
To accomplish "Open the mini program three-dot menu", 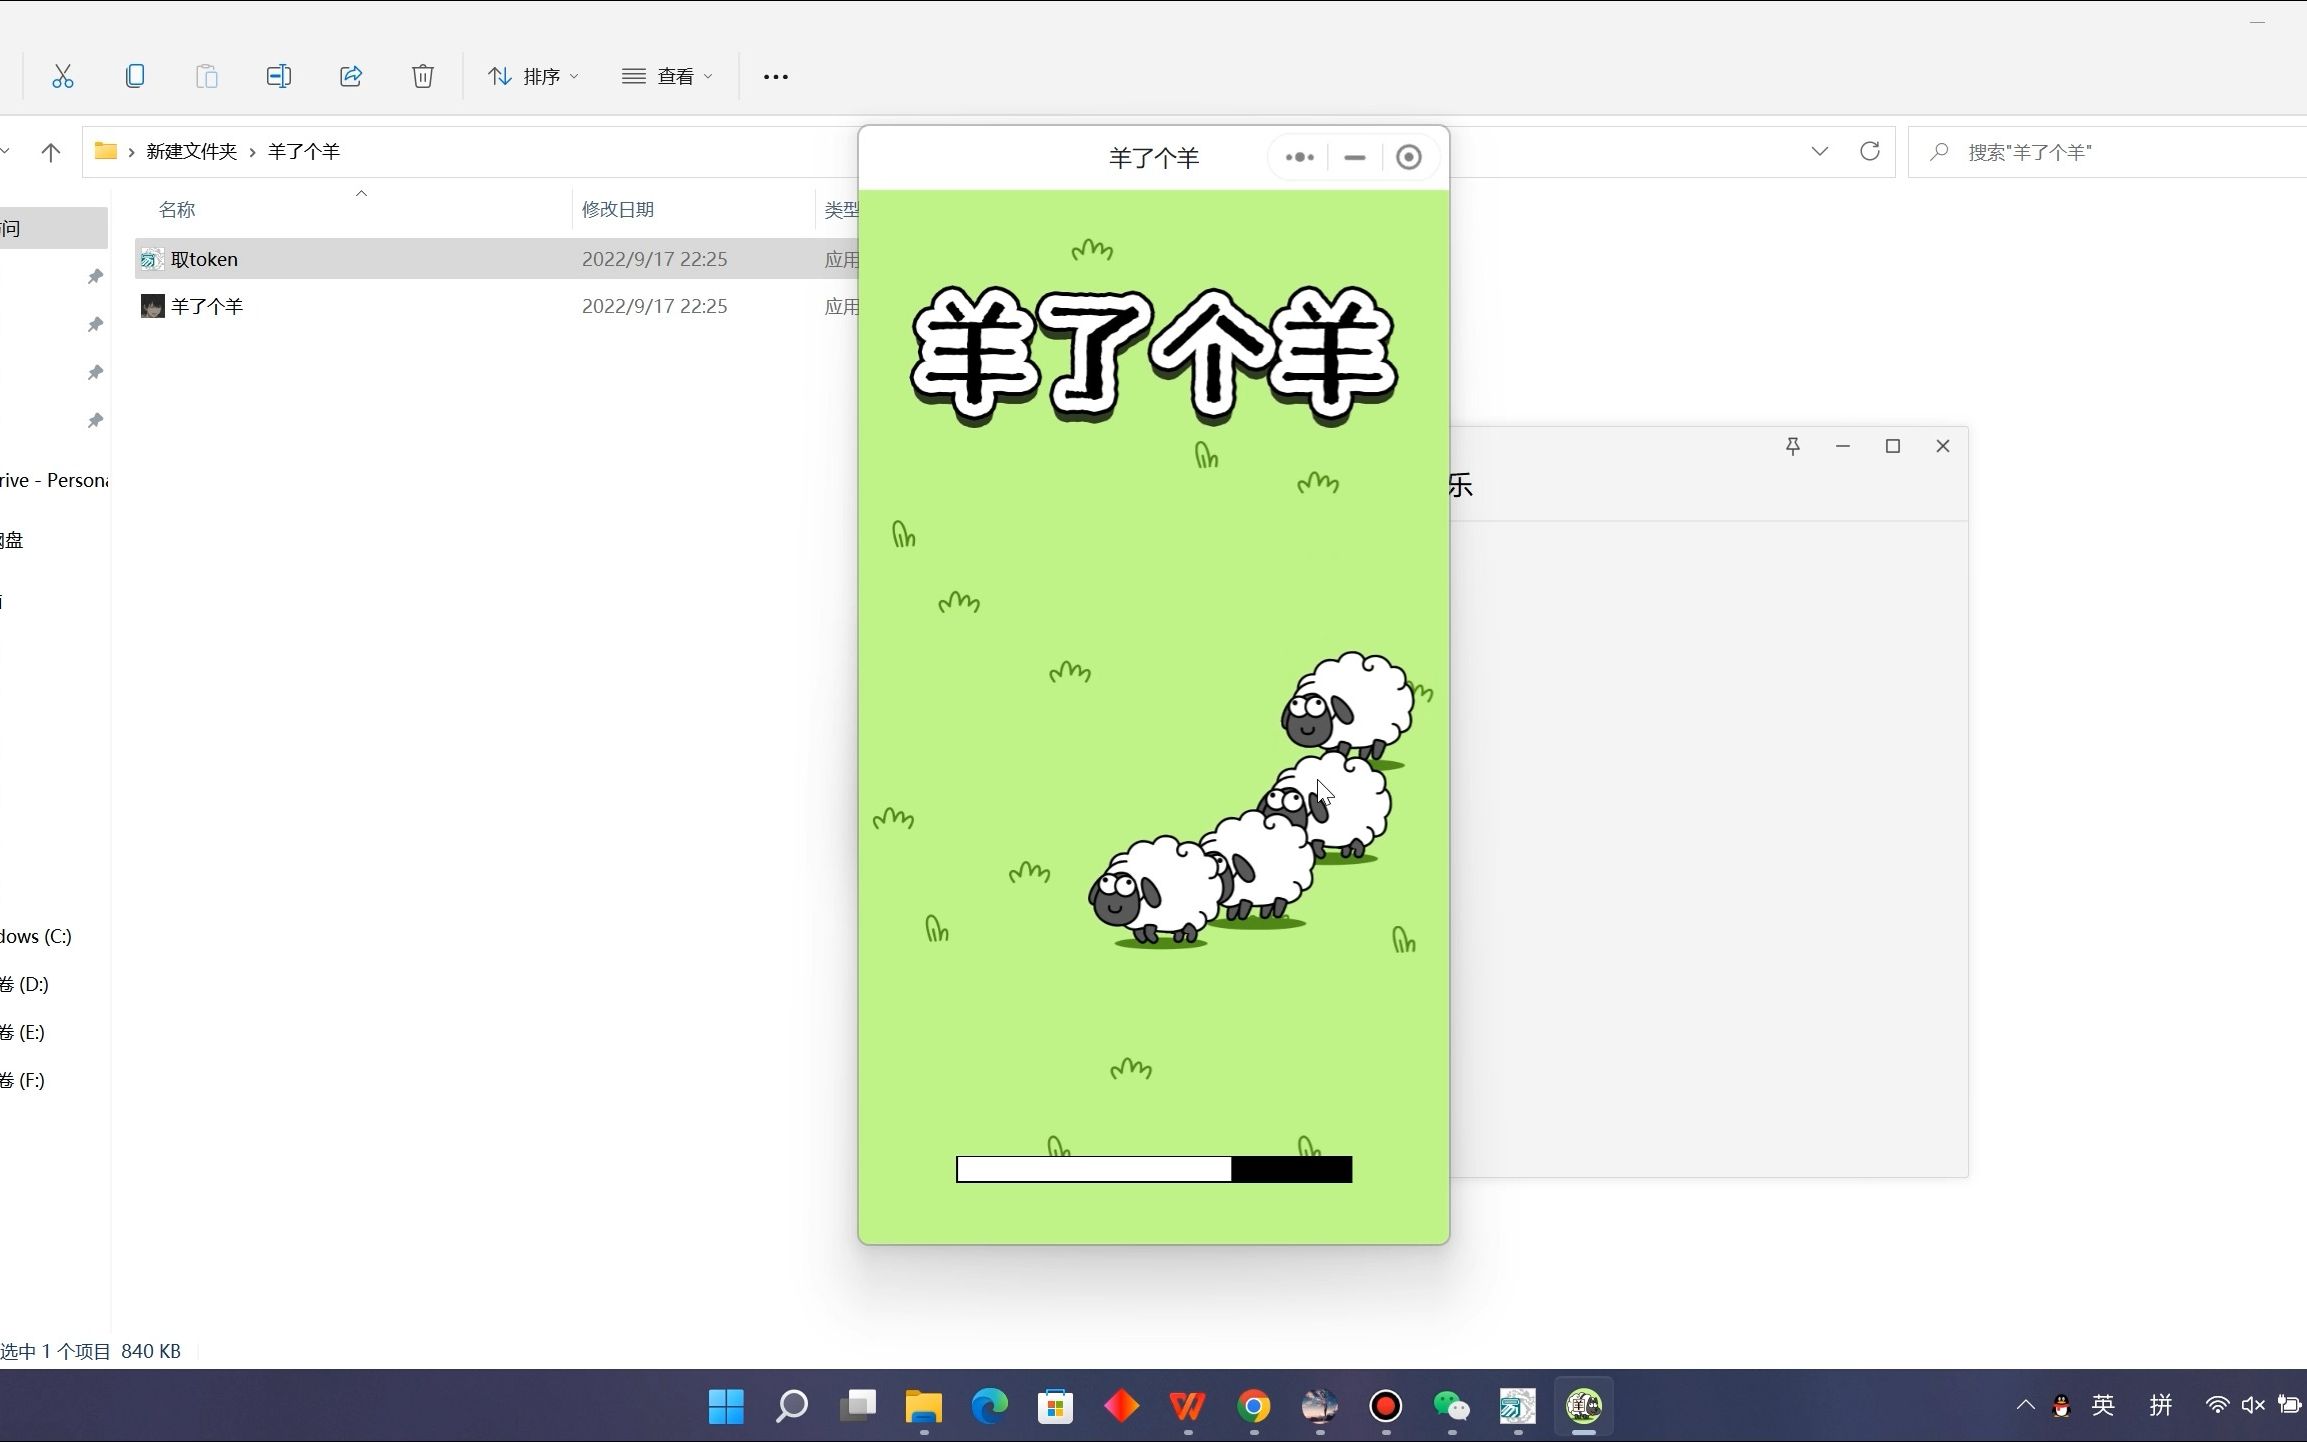I will click(x=1299, y=157).
